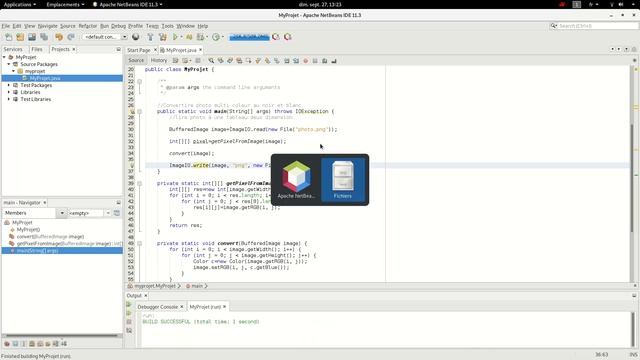Click the New Project toolbar icon

[20, 37]
